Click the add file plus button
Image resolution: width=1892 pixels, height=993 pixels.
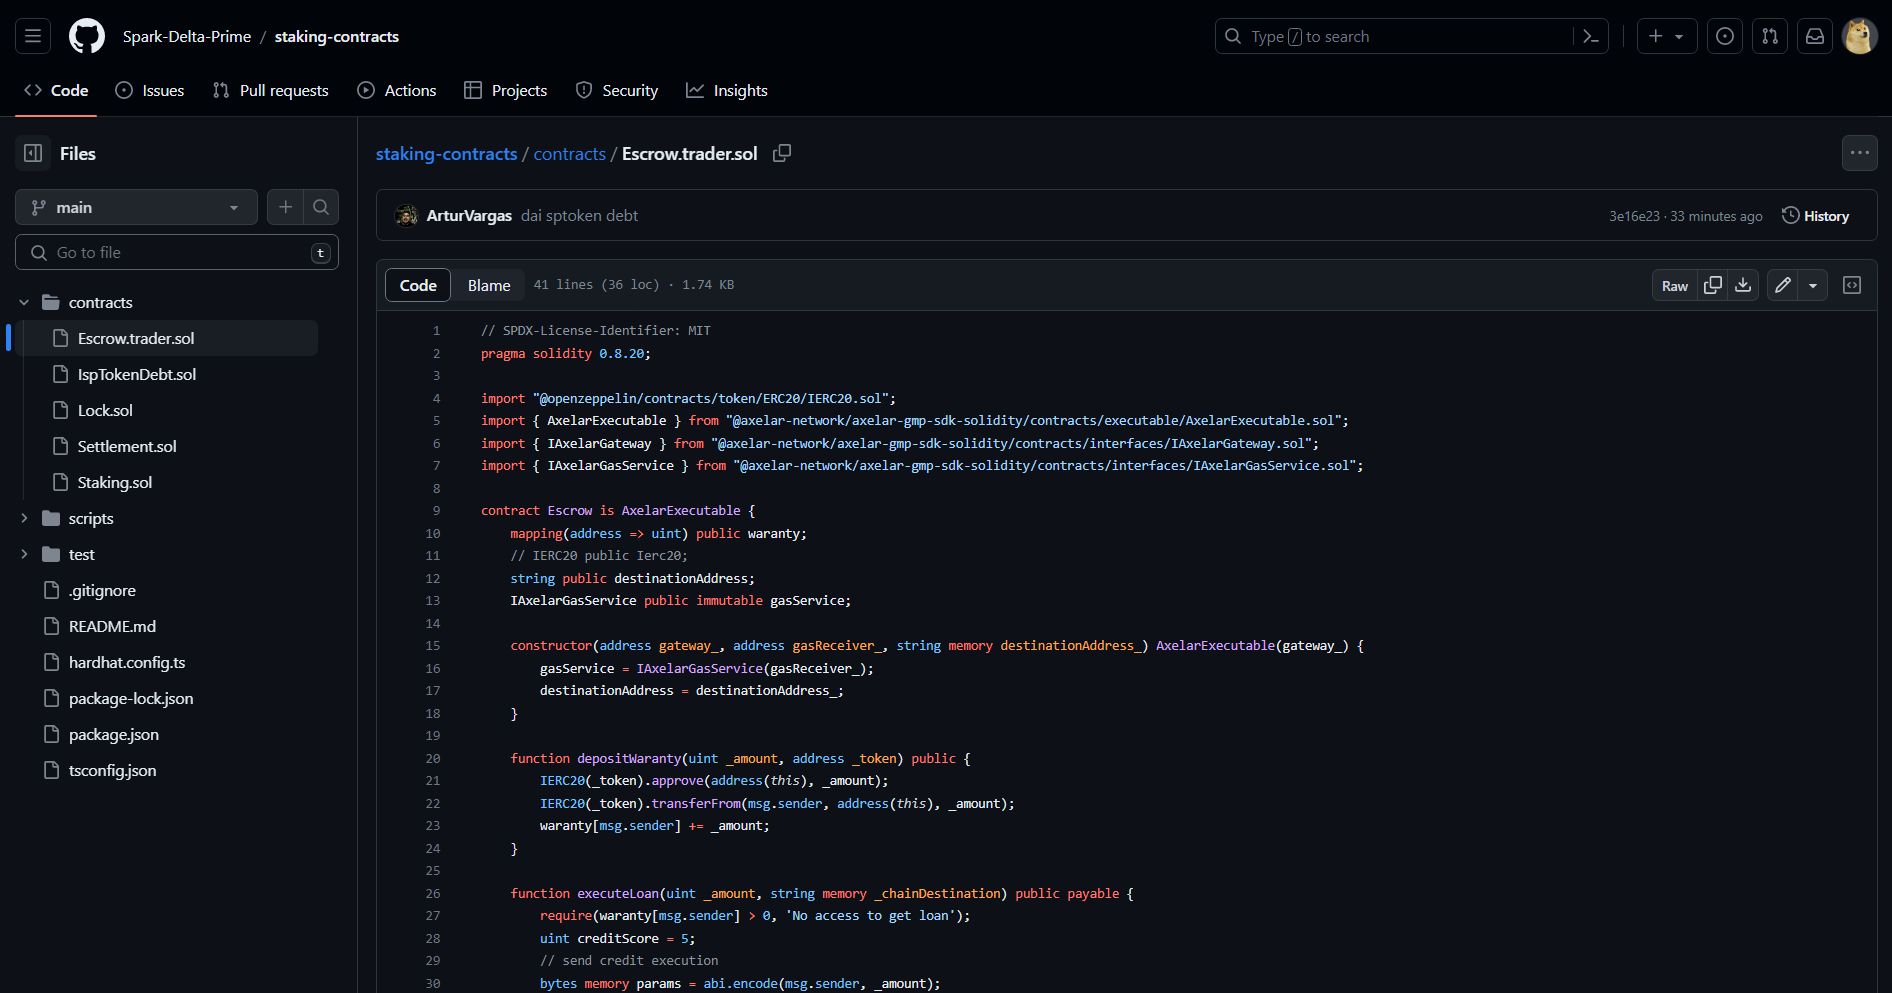pyautogui.click(x=285, y=207)
